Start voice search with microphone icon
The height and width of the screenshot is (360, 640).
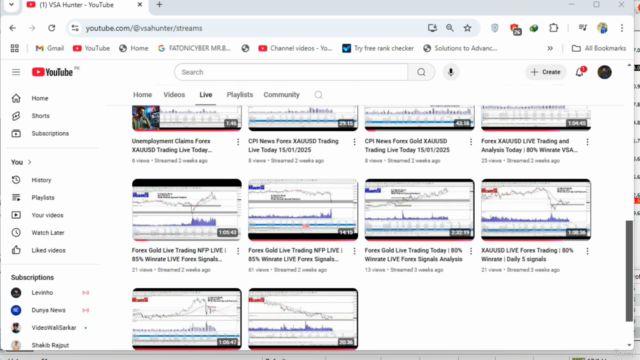tap(451, 72)
